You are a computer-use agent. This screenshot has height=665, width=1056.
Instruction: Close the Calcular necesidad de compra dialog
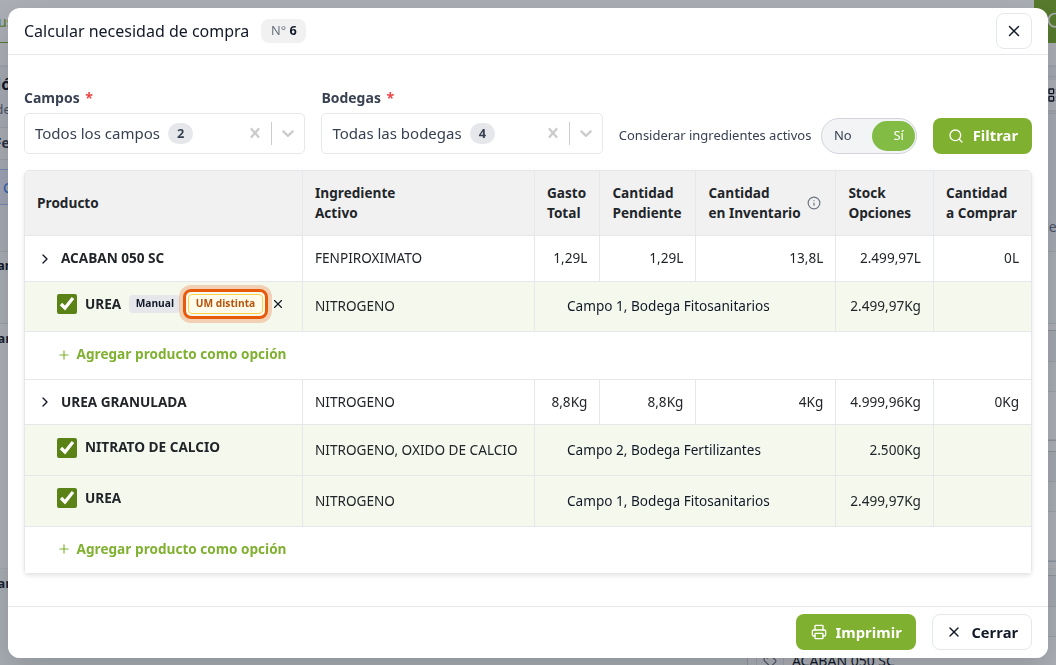tap(1014, 31)
